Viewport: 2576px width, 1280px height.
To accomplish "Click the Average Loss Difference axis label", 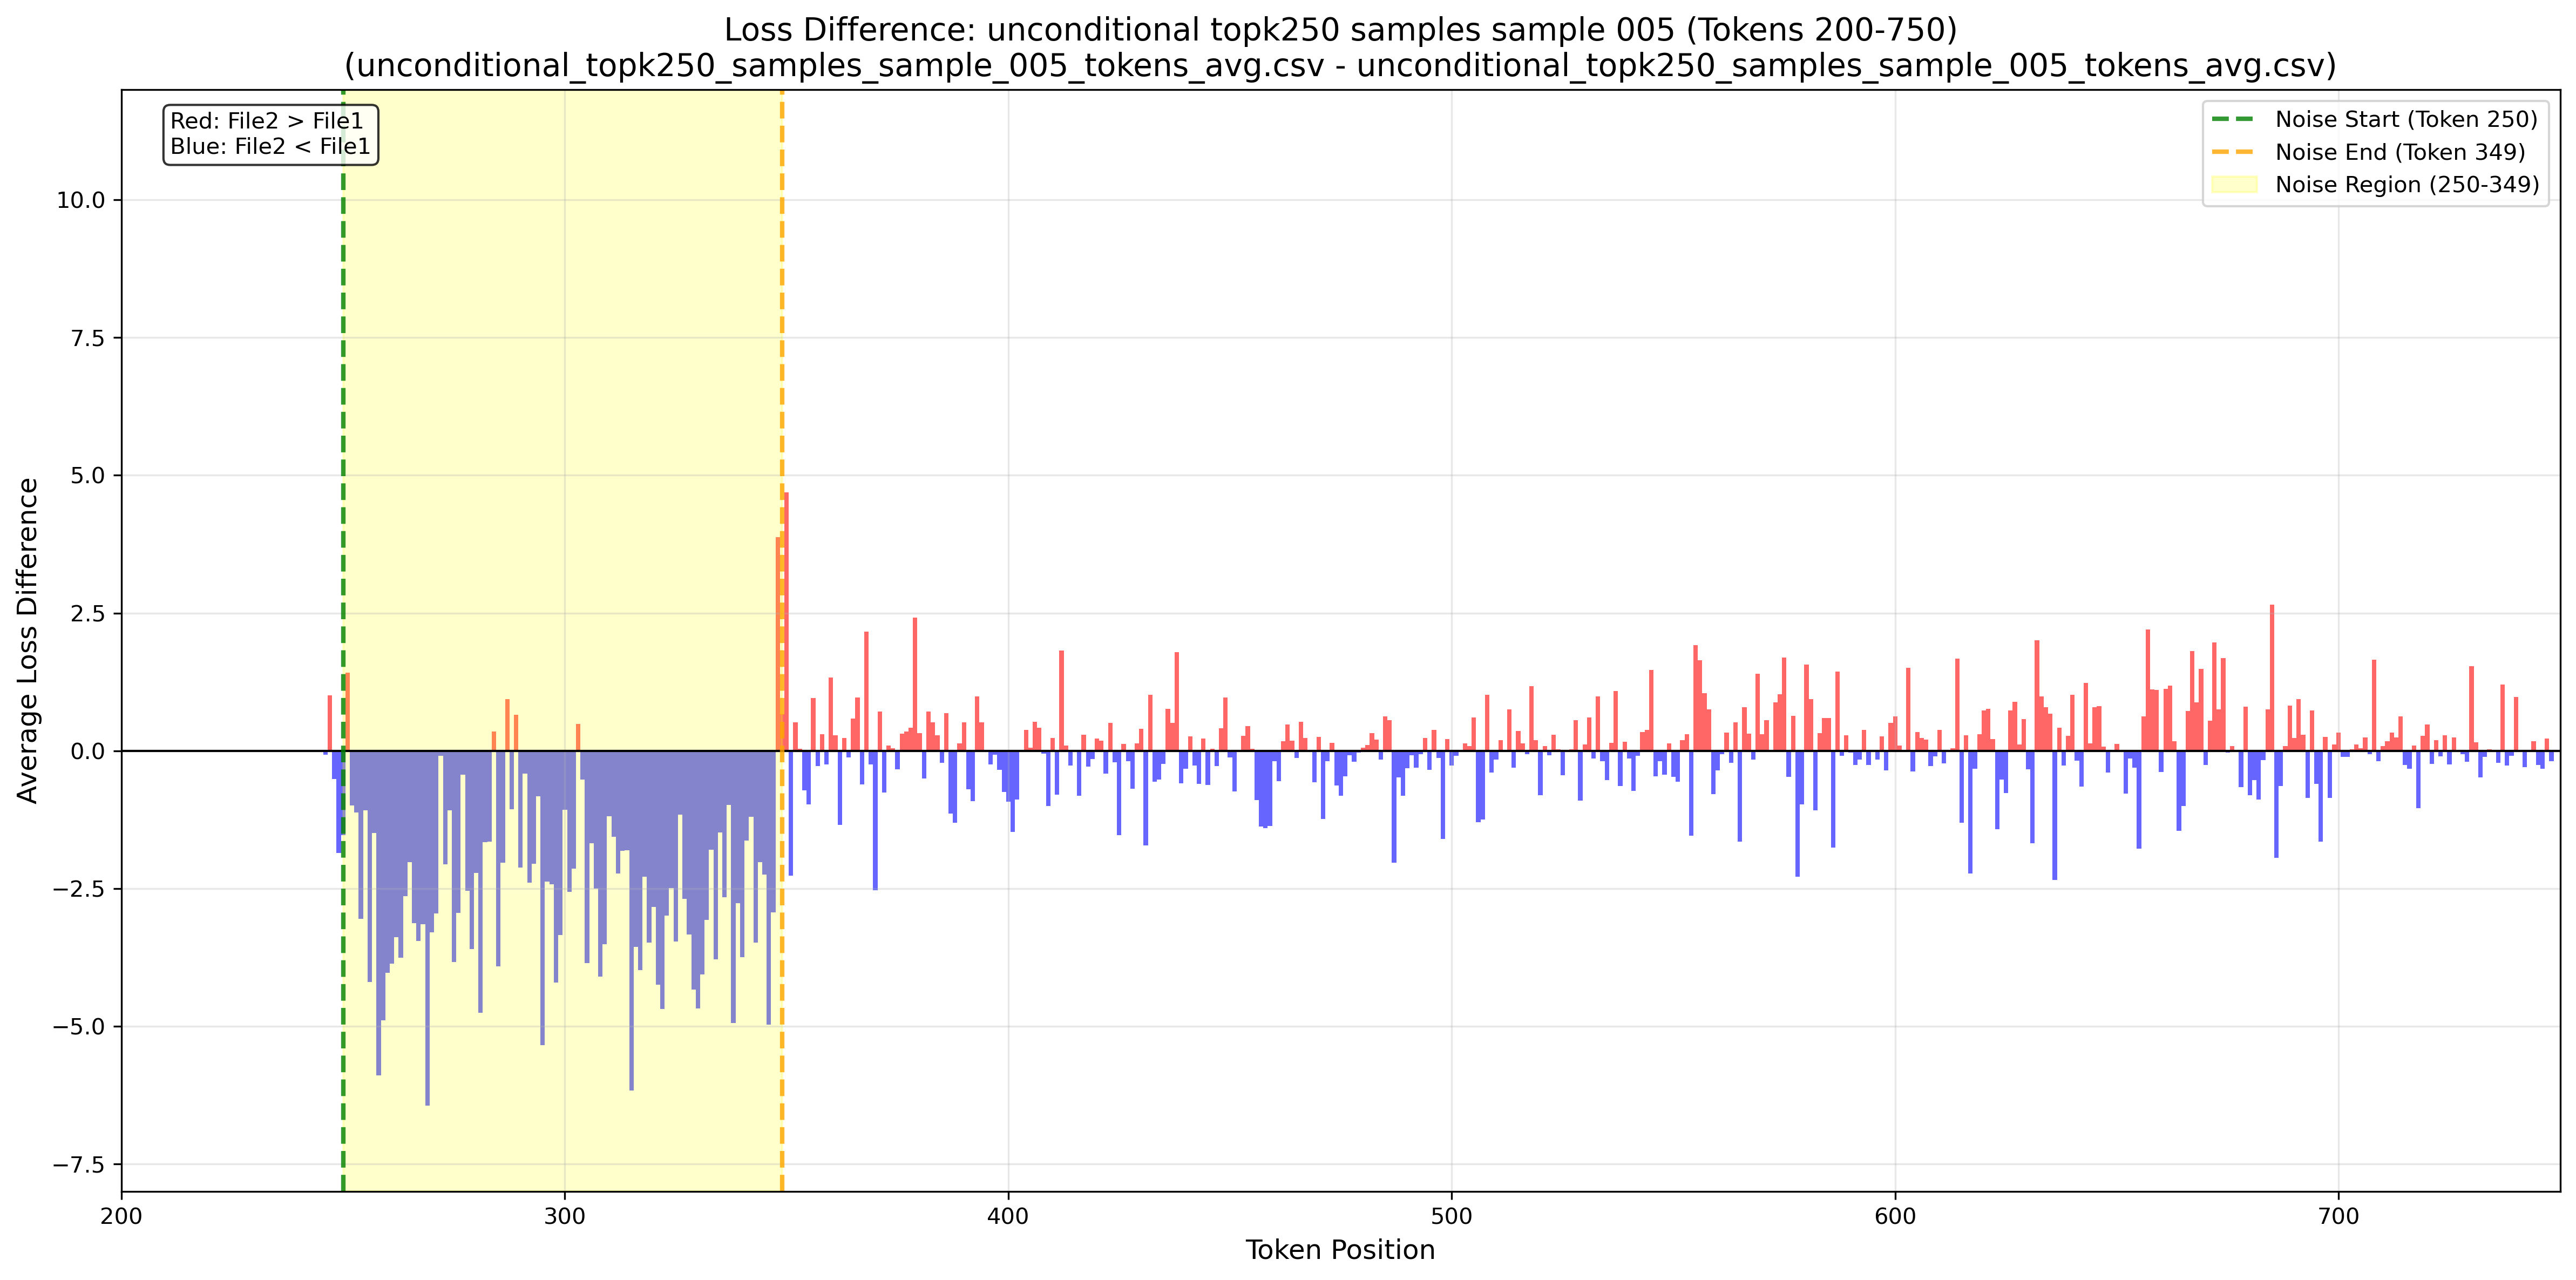I will pos(28,640).
